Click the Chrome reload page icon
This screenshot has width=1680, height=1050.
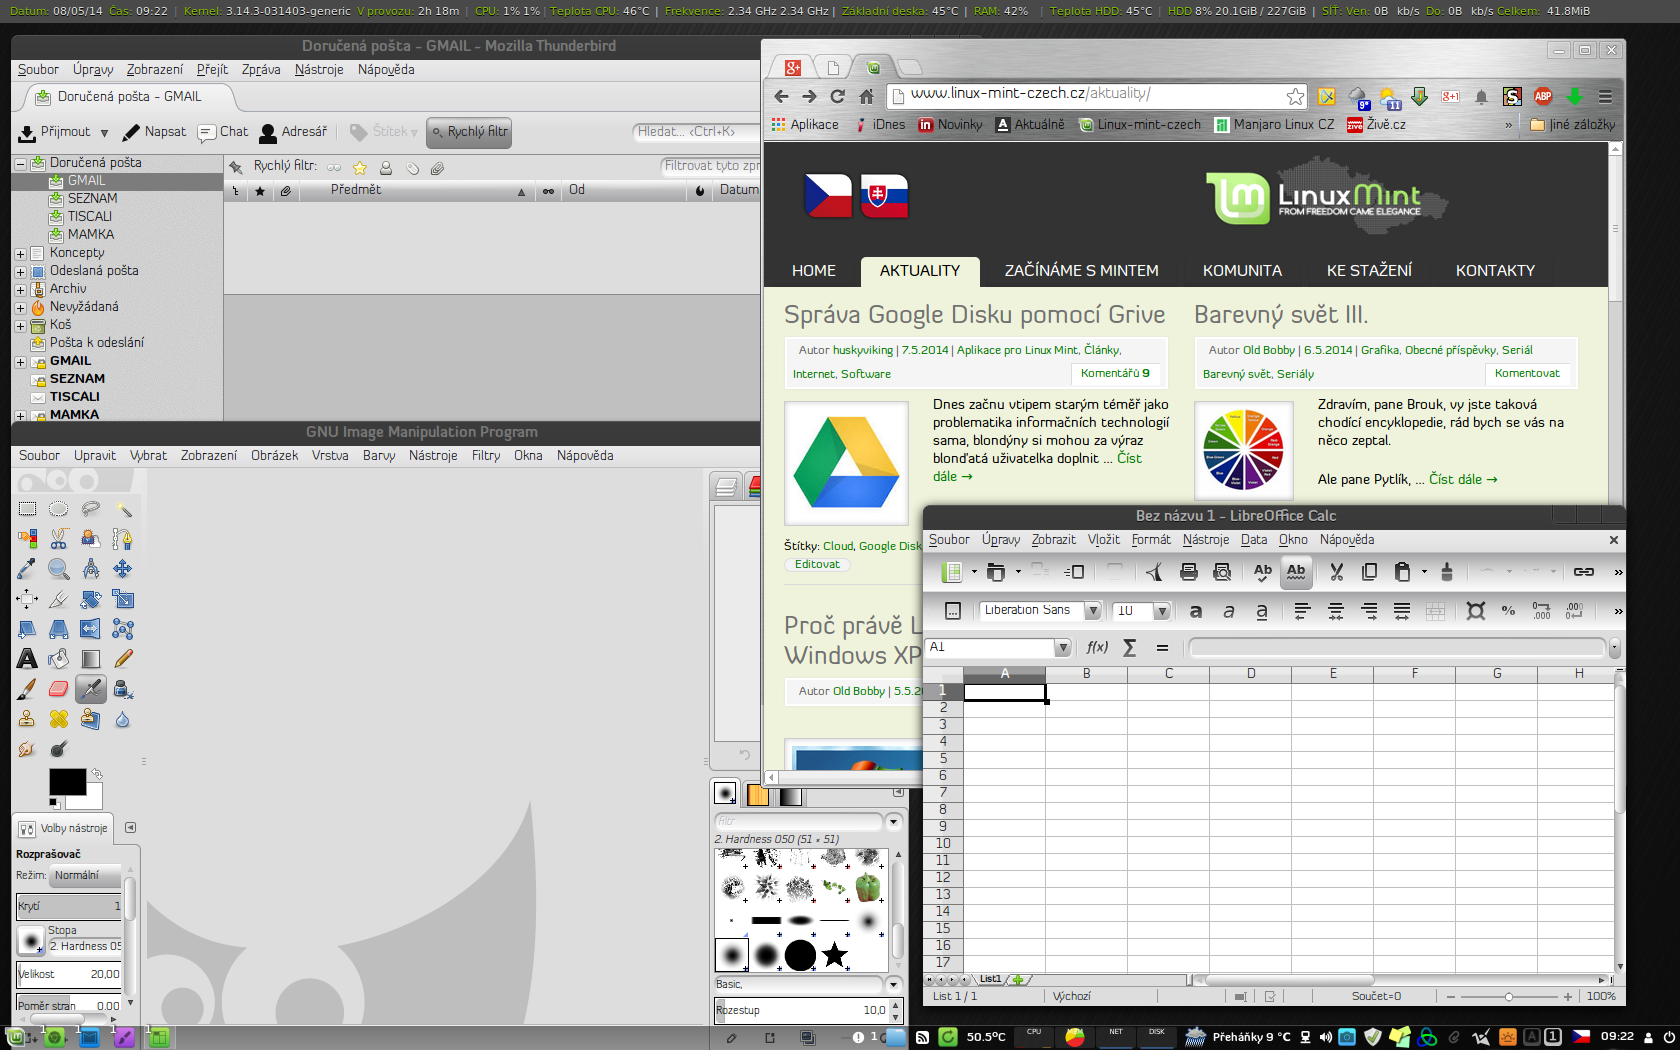(x=838, y=96)
